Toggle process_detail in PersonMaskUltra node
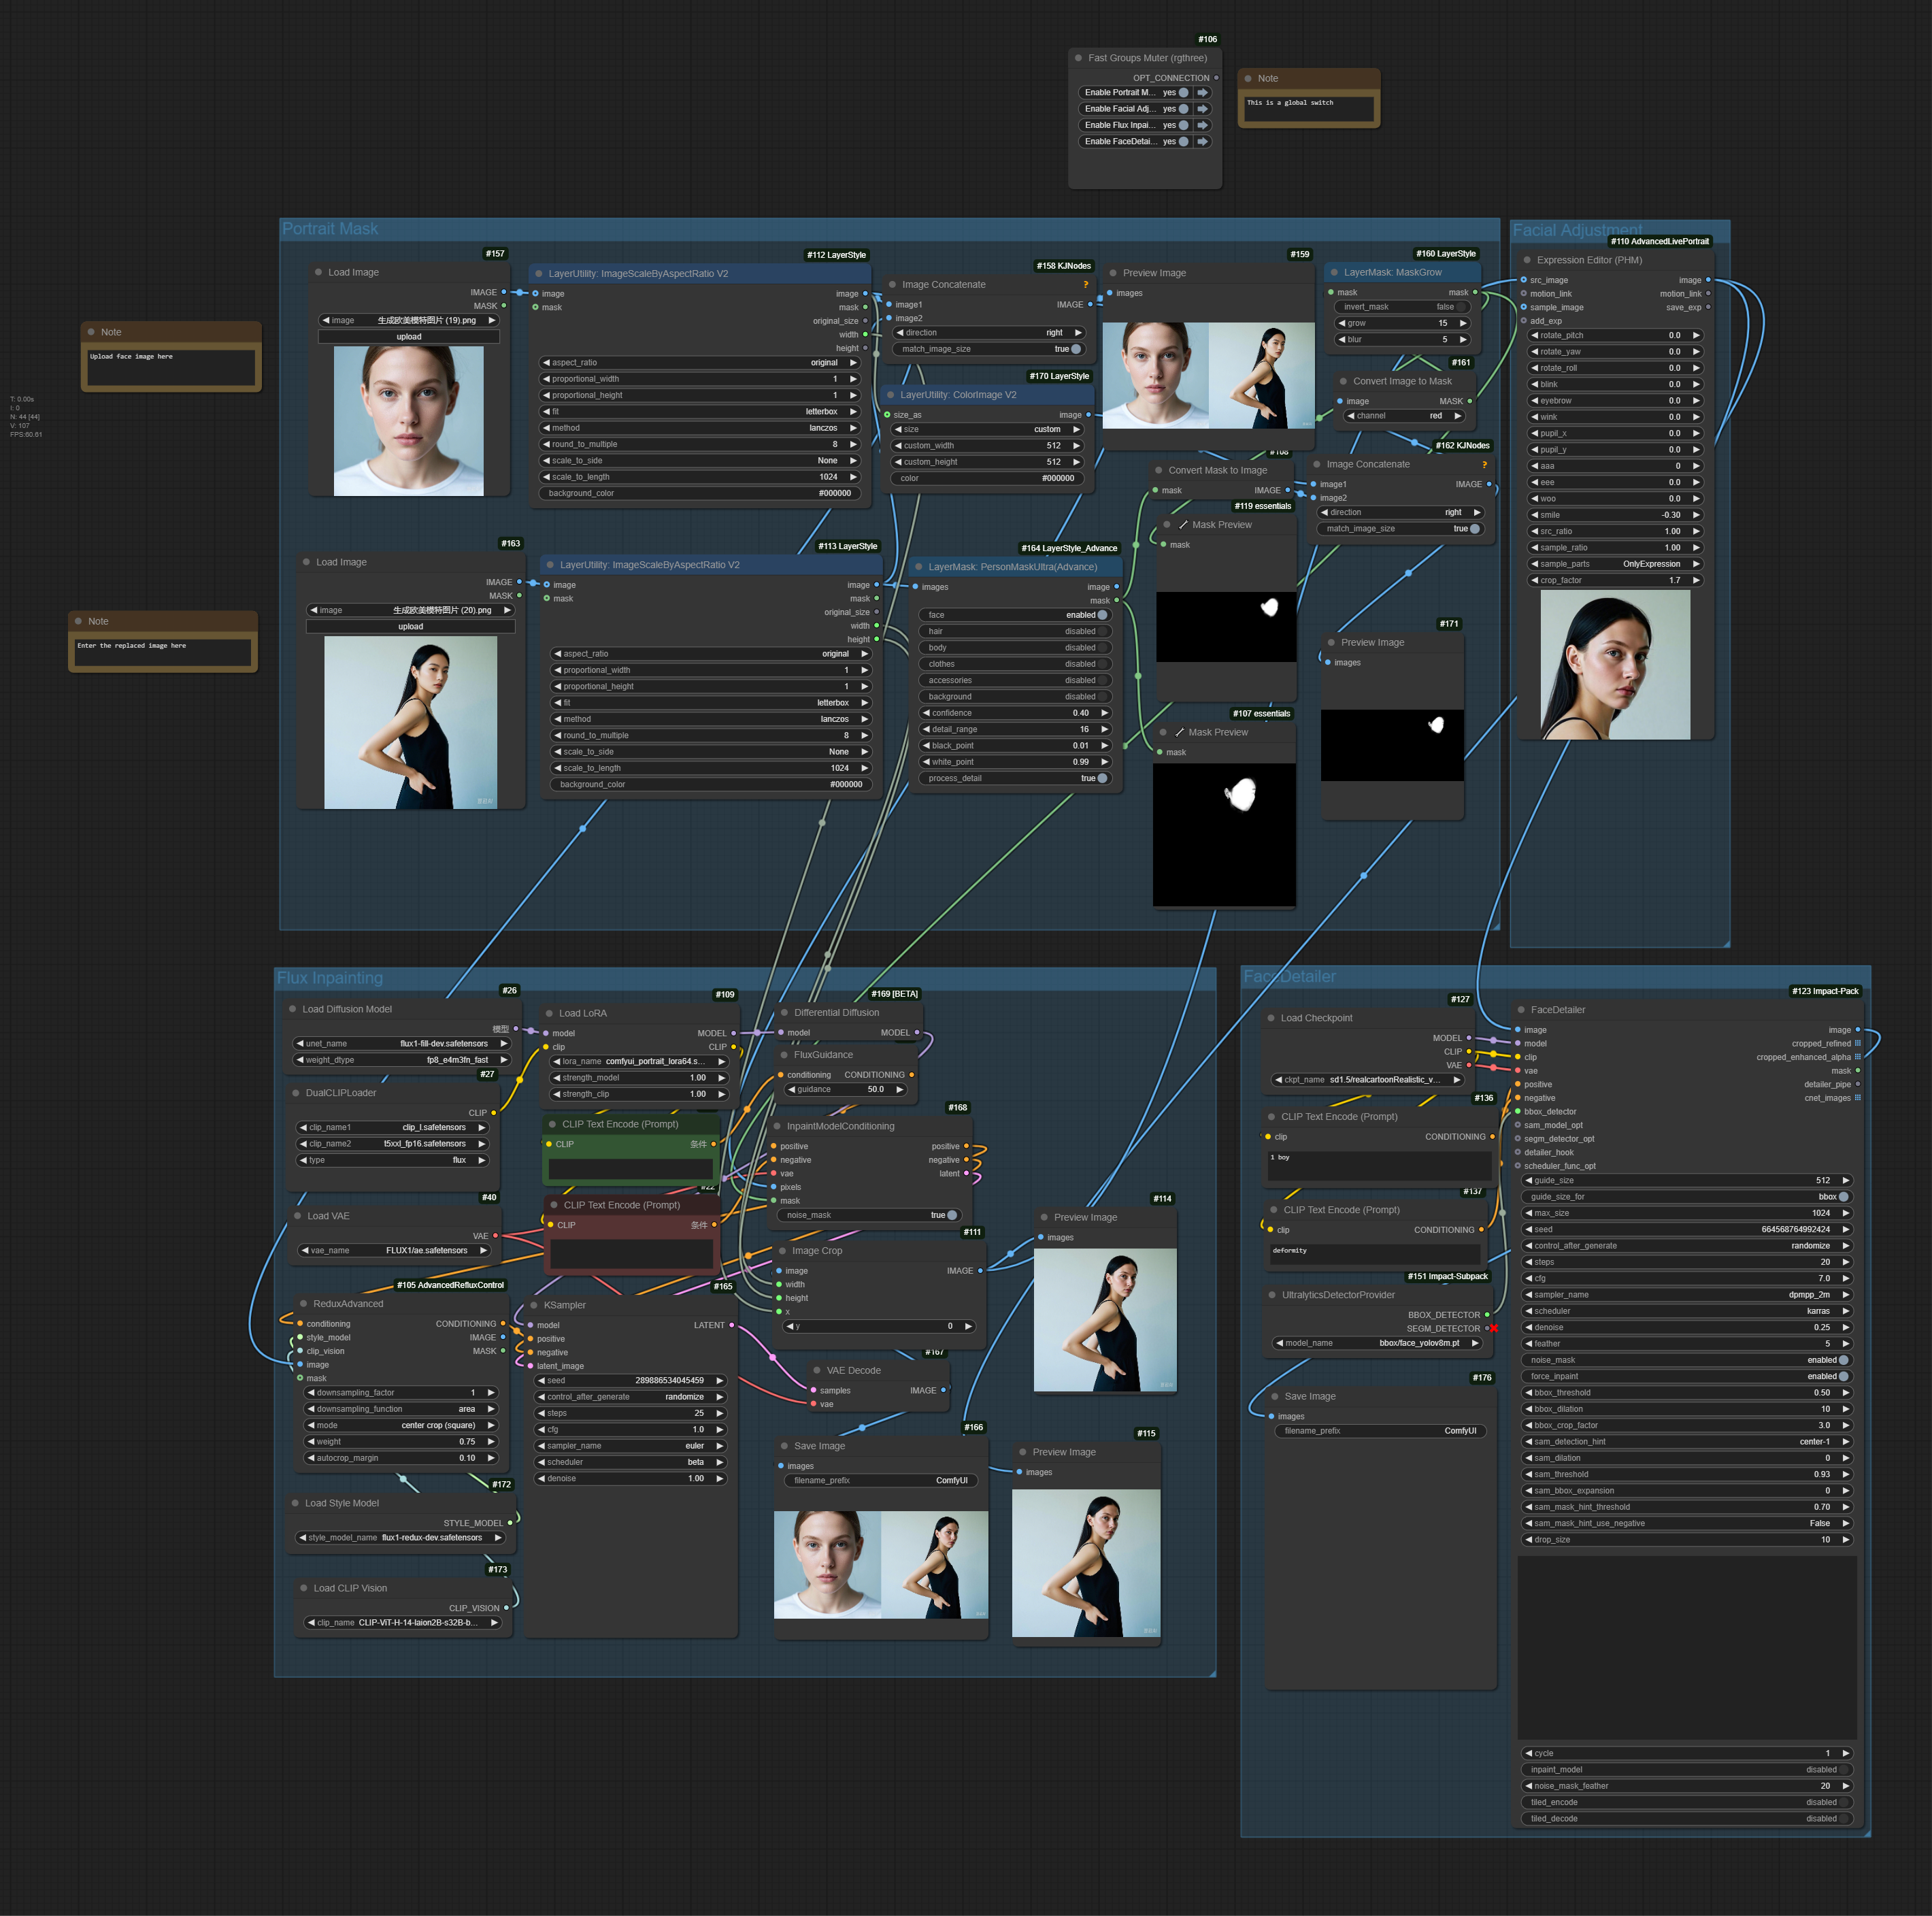Screen dimensions: 1932x1916 click(x=1016, y=778)
